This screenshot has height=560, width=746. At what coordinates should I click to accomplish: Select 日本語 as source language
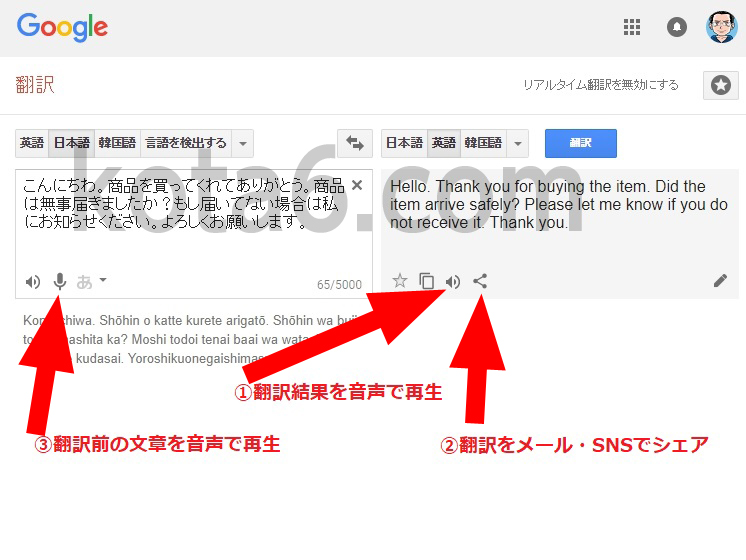pyautogui.click(x=71, y=143)
